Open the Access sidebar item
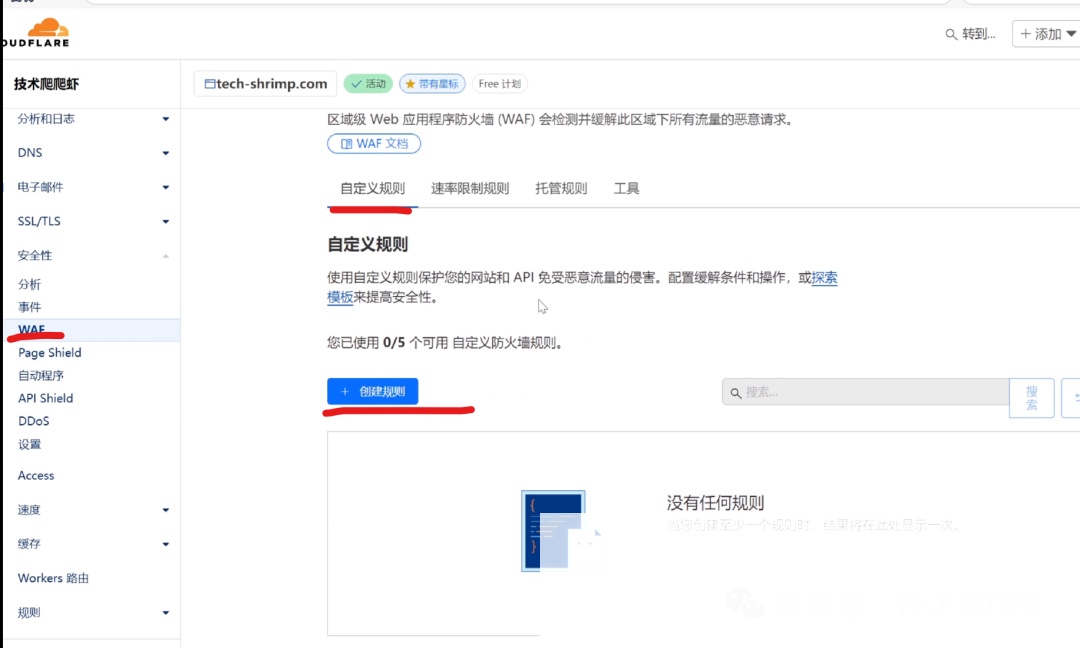Image resolution: width=1080 pixels, height=648 pixels. [x=36, y=475]
